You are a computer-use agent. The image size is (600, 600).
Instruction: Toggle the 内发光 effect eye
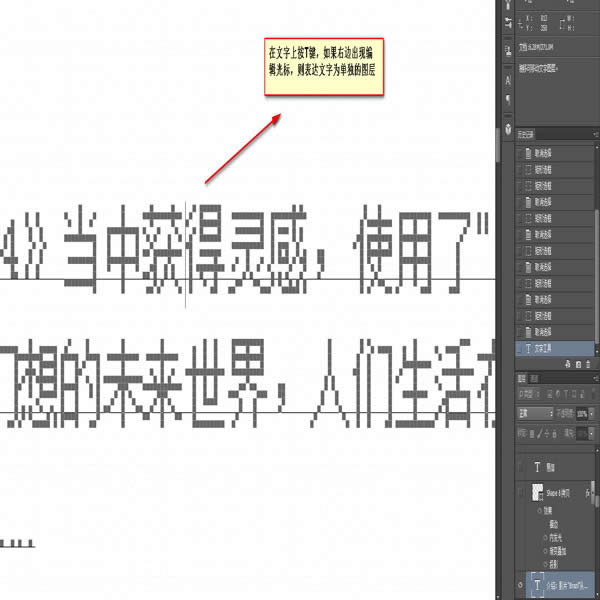click(x=545, y=538)
